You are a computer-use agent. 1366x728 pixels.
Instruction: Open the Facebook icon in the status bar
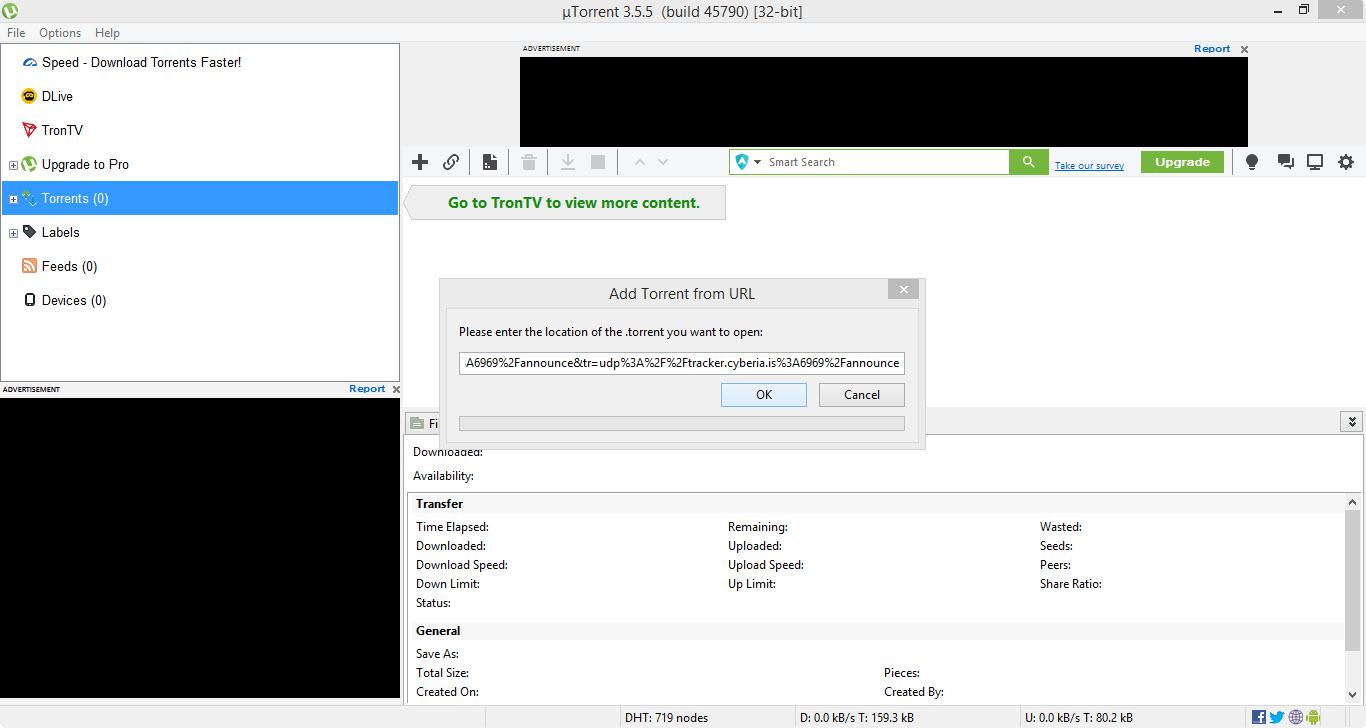coord(1258,717)
